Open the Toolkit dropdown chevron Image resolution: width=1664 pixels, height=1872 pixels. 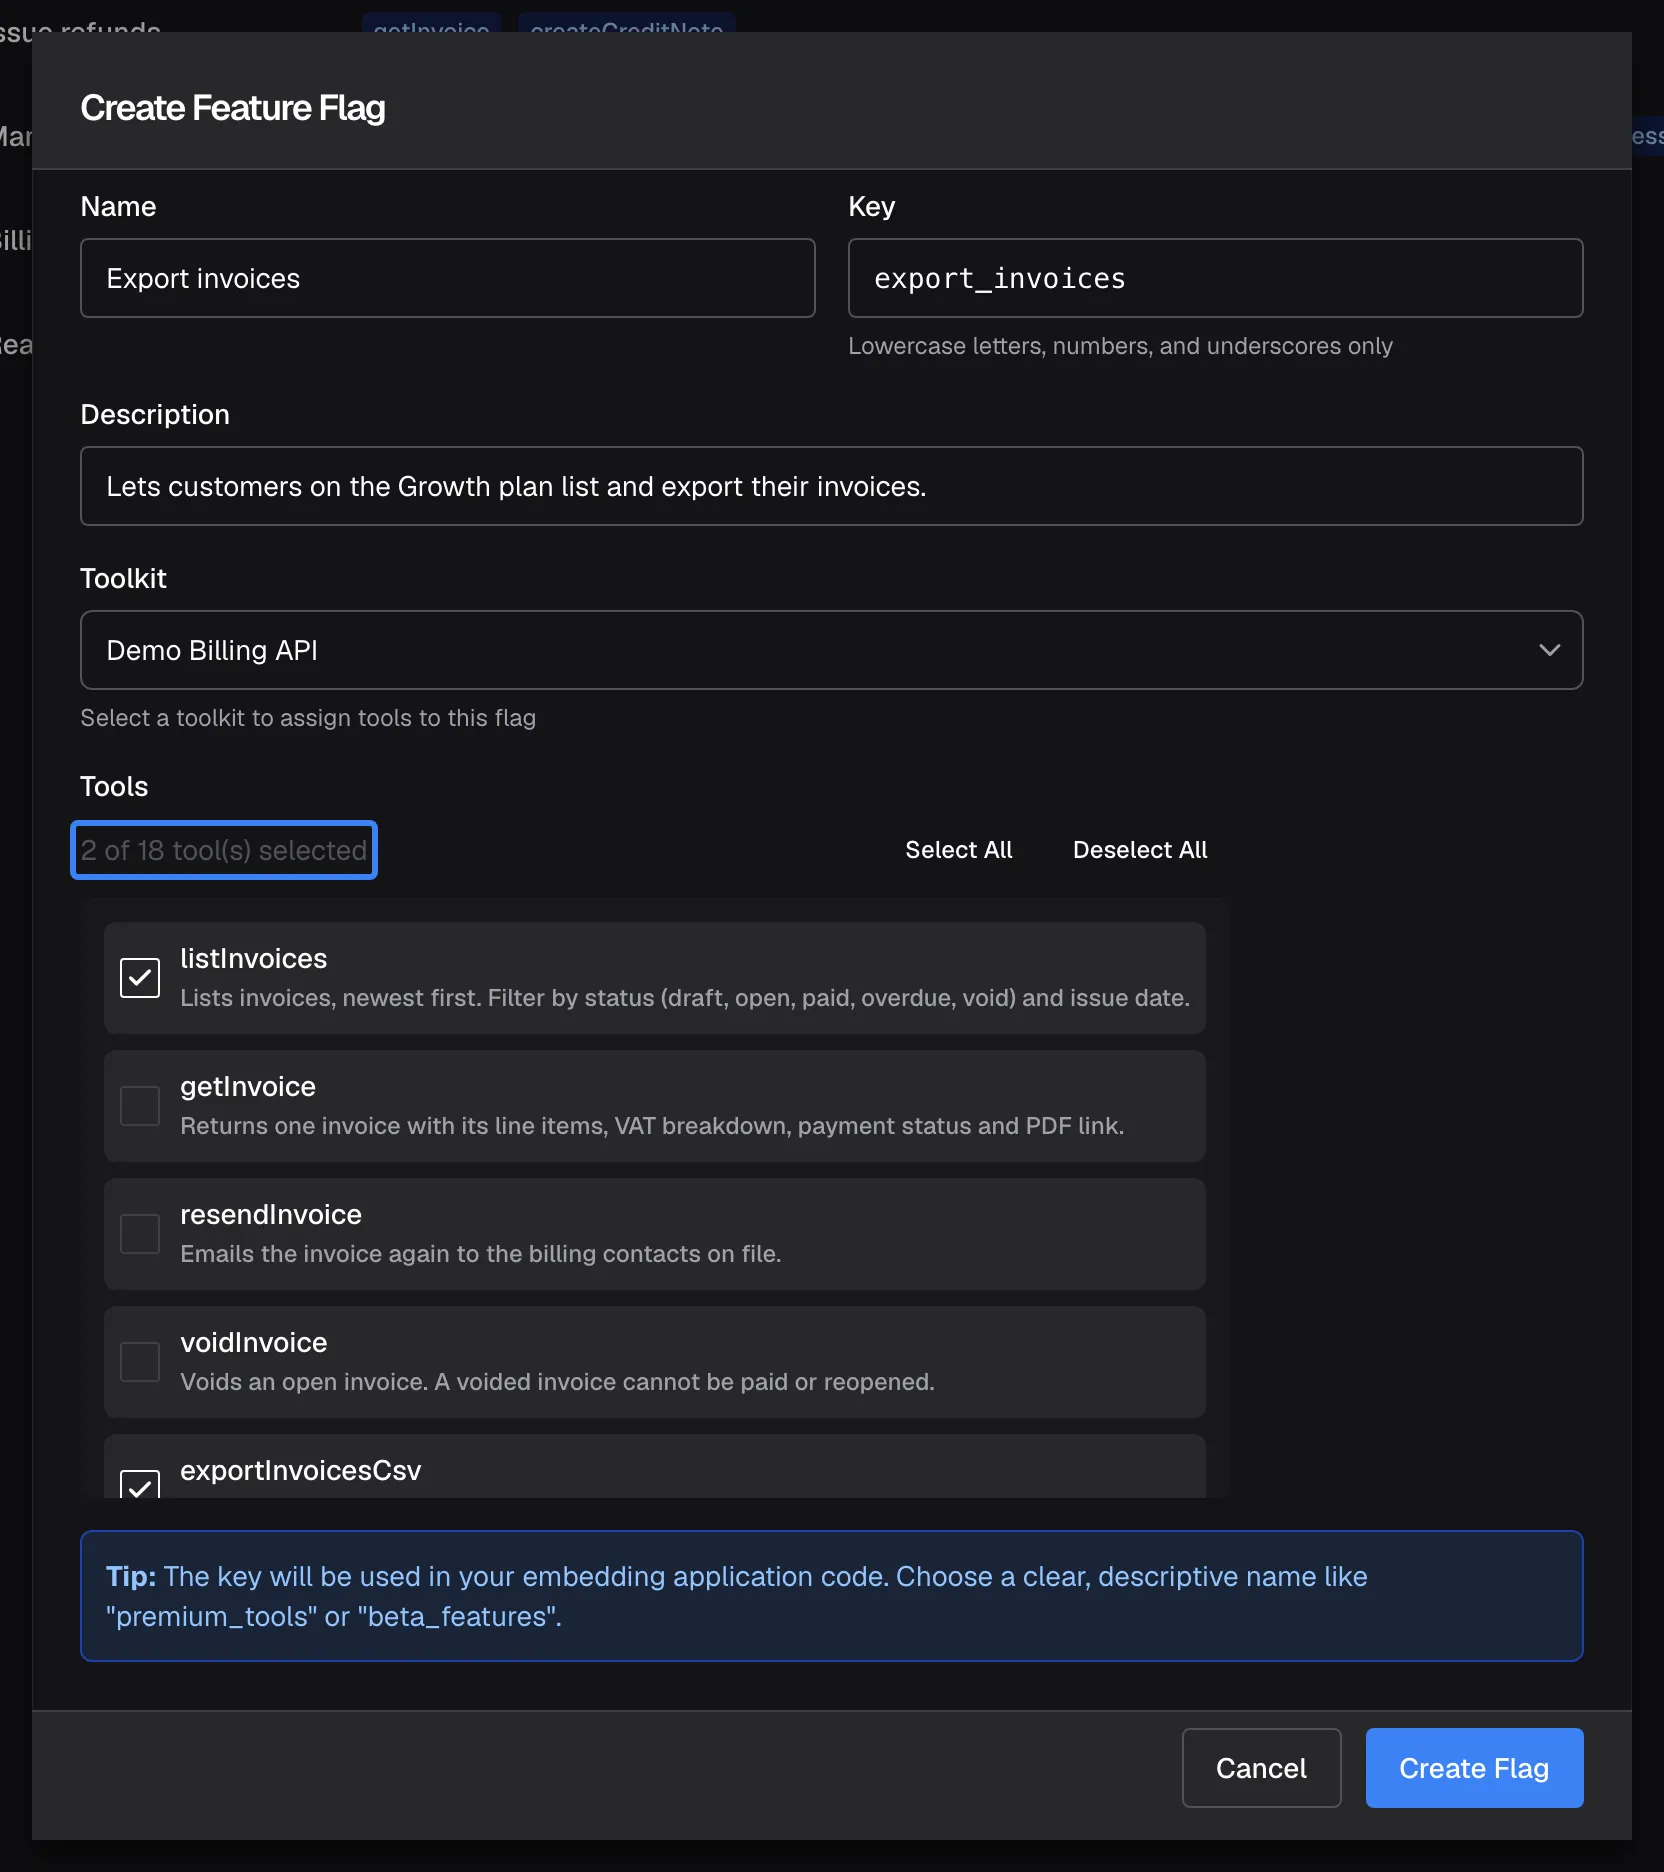coord(1549,650)
